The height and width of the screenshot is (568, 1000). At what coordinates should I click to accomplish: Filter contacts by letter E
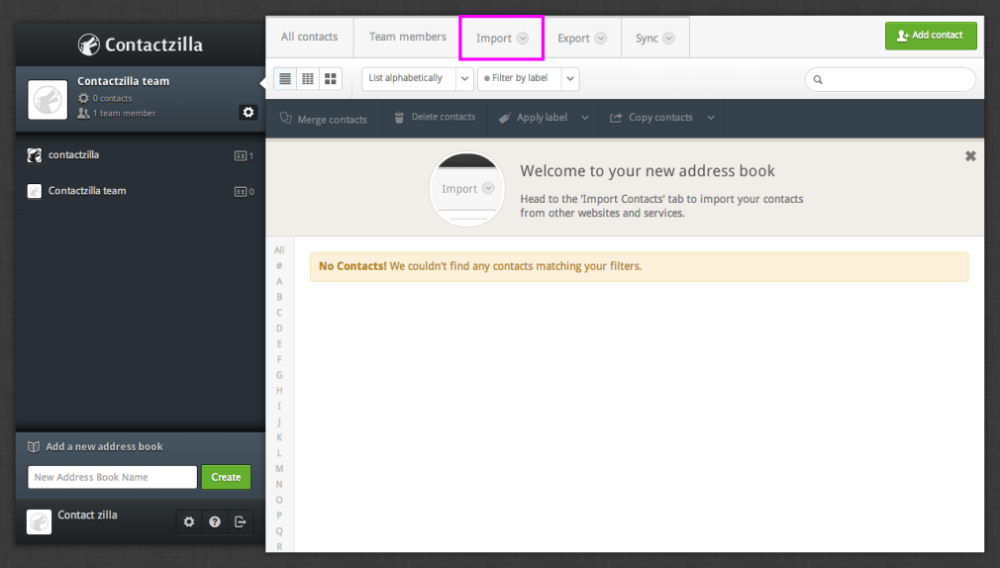pos(279,344)
